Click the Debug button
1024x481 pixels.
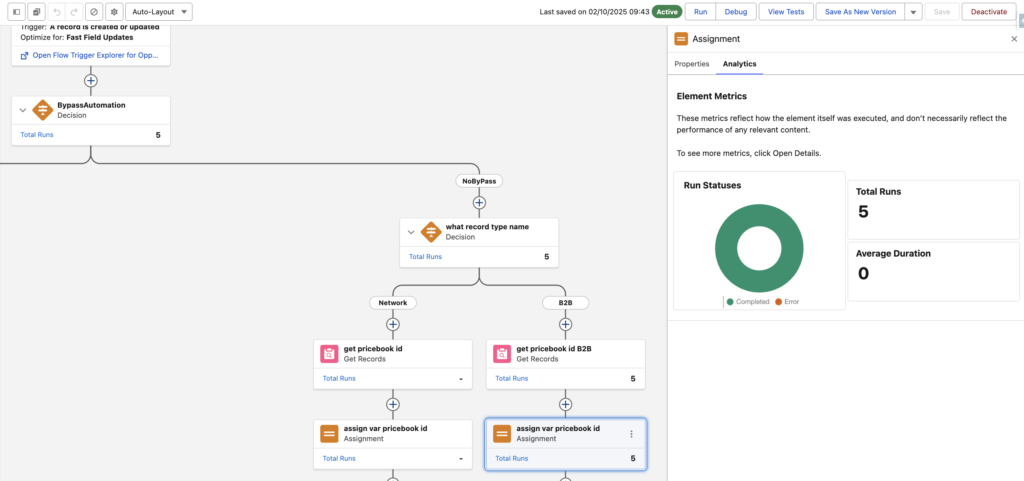[735, 12]
